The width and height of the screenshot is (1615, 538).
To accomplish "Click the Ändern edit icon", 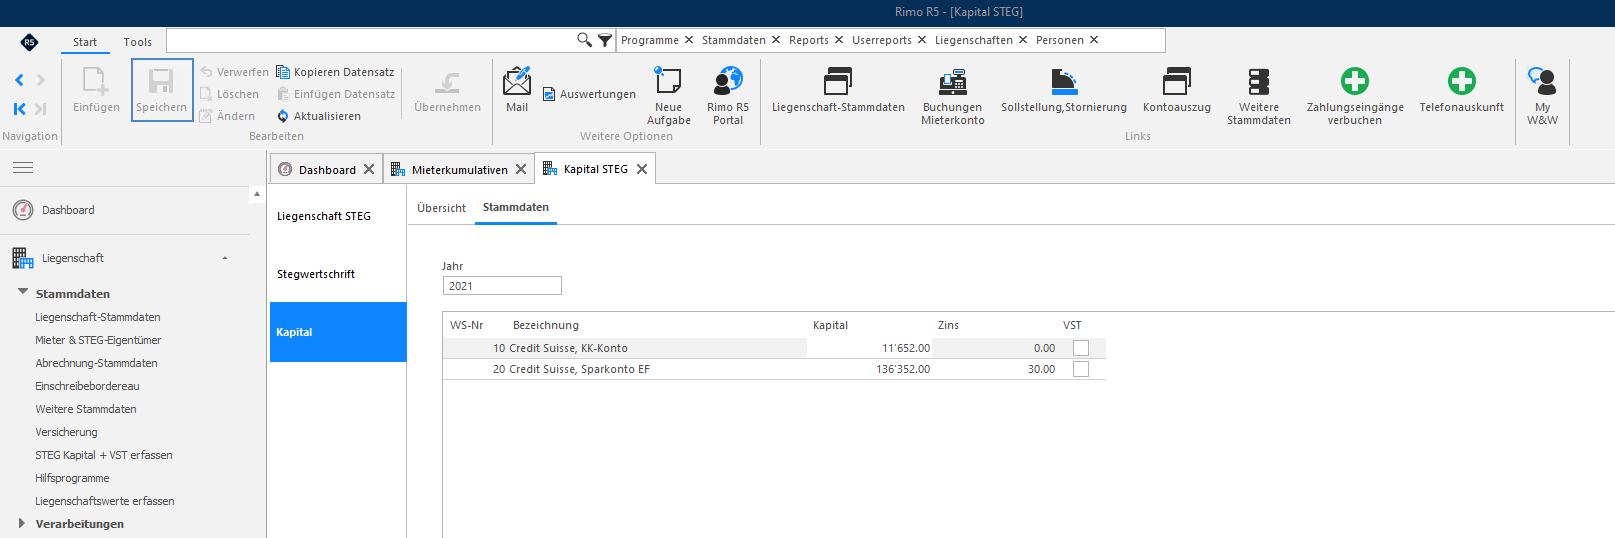I will pyautogui.click(x=206, y=116).
